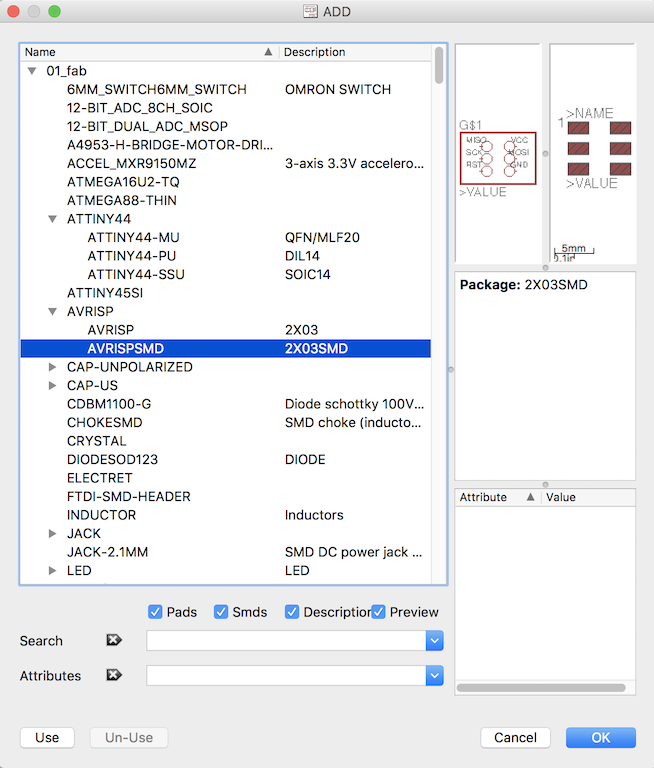The width and height of the screenshot is (654, 768).
Task: Cancel the ADD dialog
Action: point(515,738)
